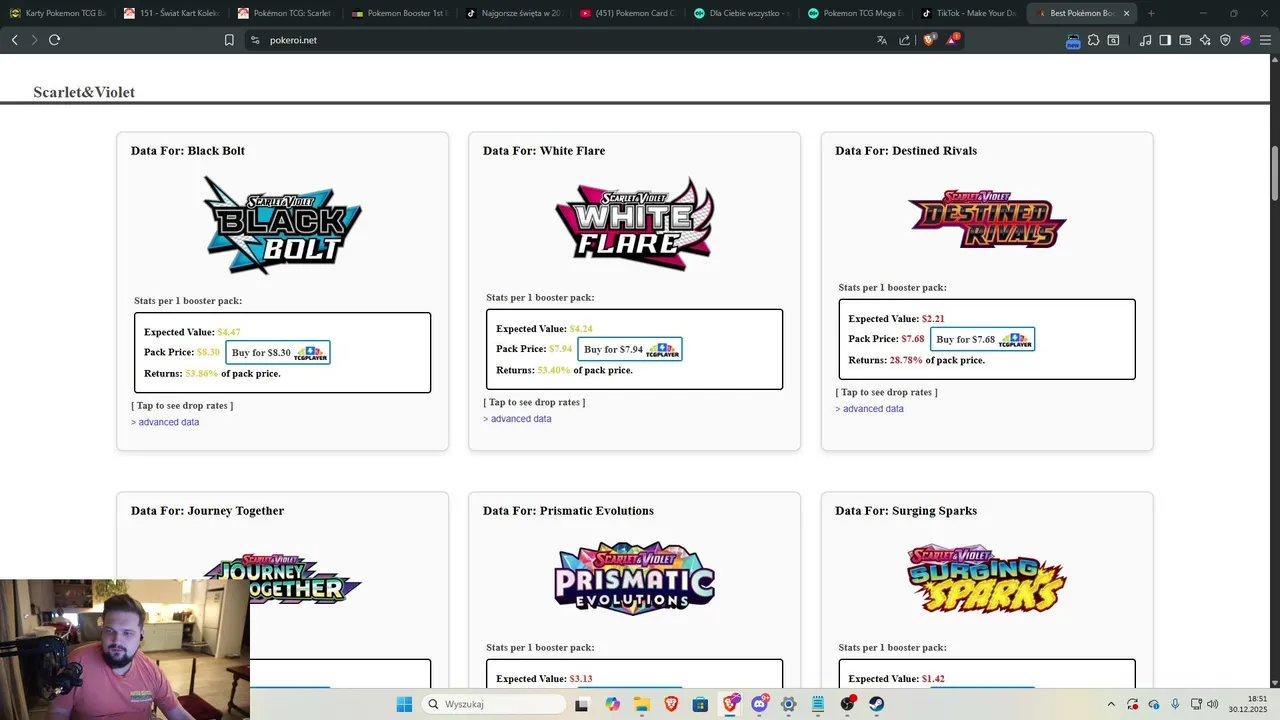This screenshot has width=1280, height=720.
Task: Expand Destined Rivals tap to see drop rates
Action: coord(886,392)
